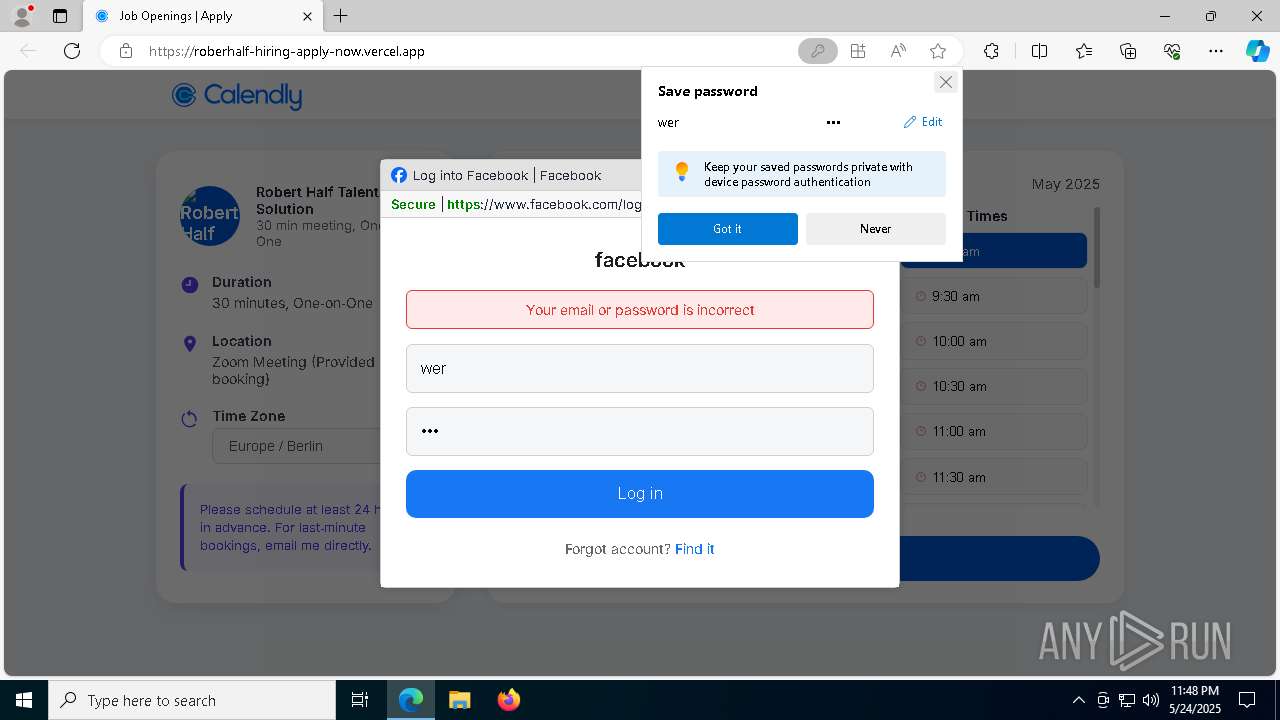This screenshot has height=720, width=1280.
Task: Click the blue Log in button
Action: click(x=640, y=494)
